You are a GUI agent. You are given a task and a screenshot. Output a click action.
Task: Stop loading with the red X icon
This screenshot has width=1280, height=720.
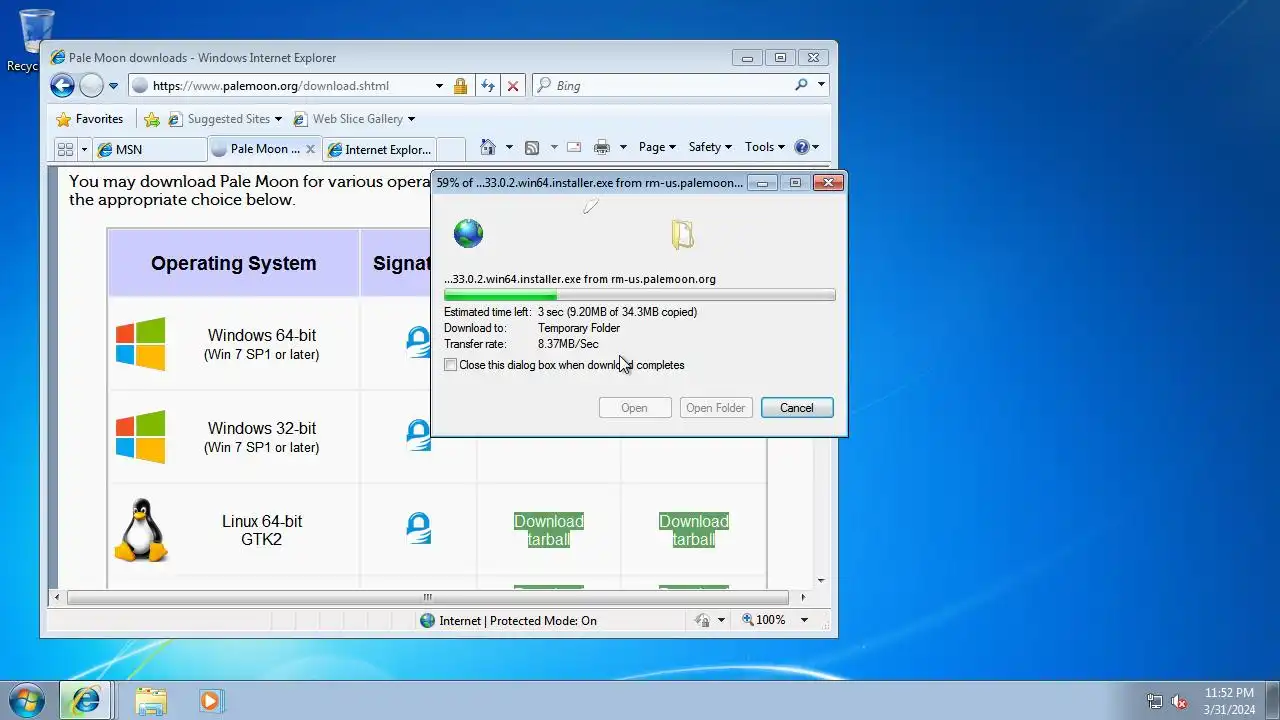pyautogui.click(x=513, y=86)
